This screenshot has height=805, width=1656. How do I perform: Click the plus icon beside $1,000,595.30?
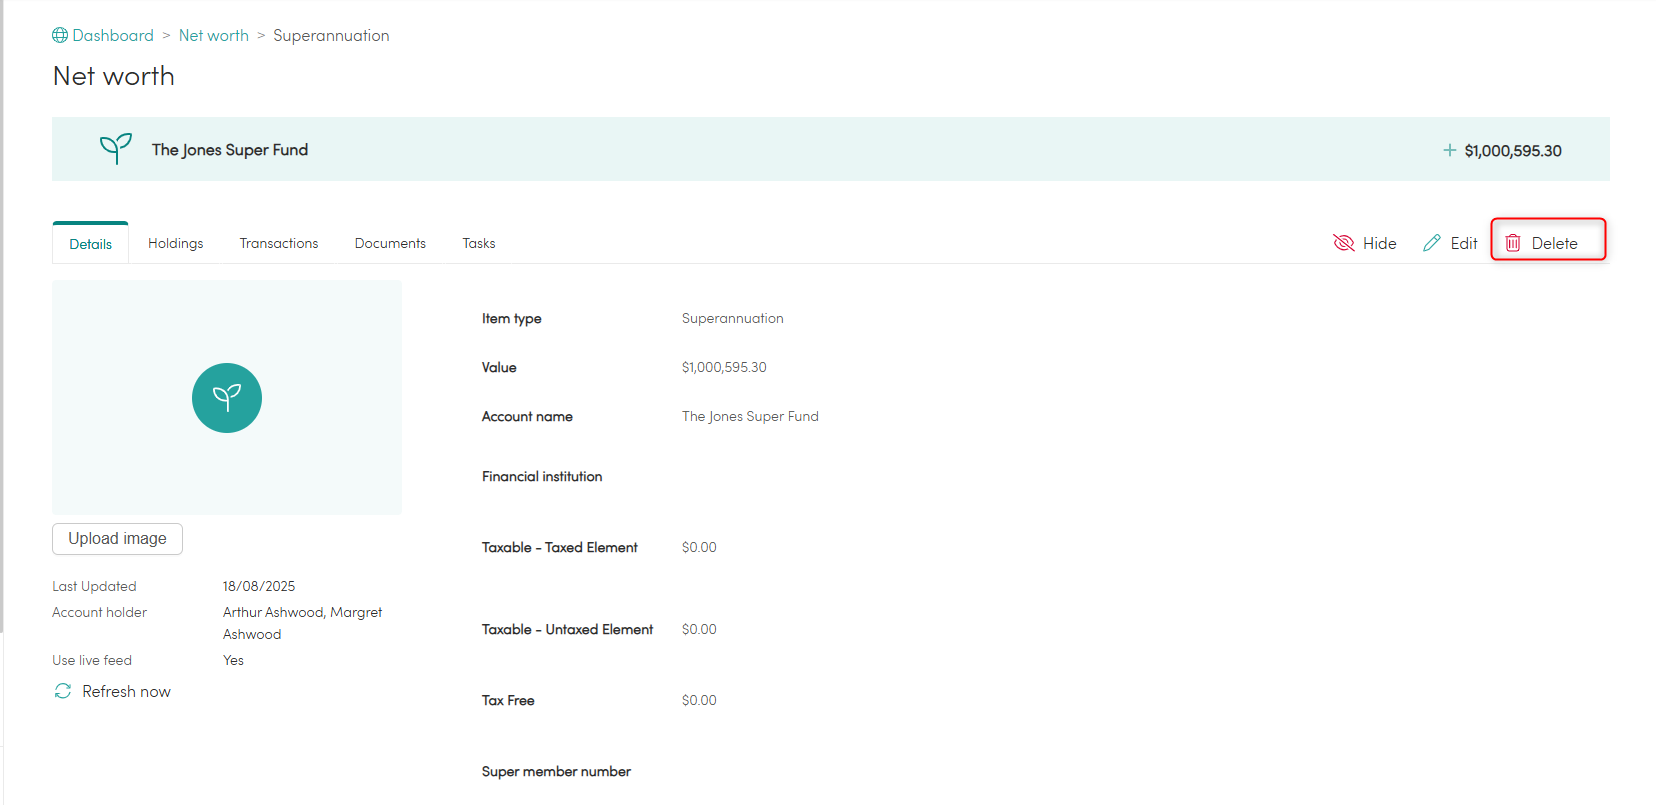(x=1449, y=150)
